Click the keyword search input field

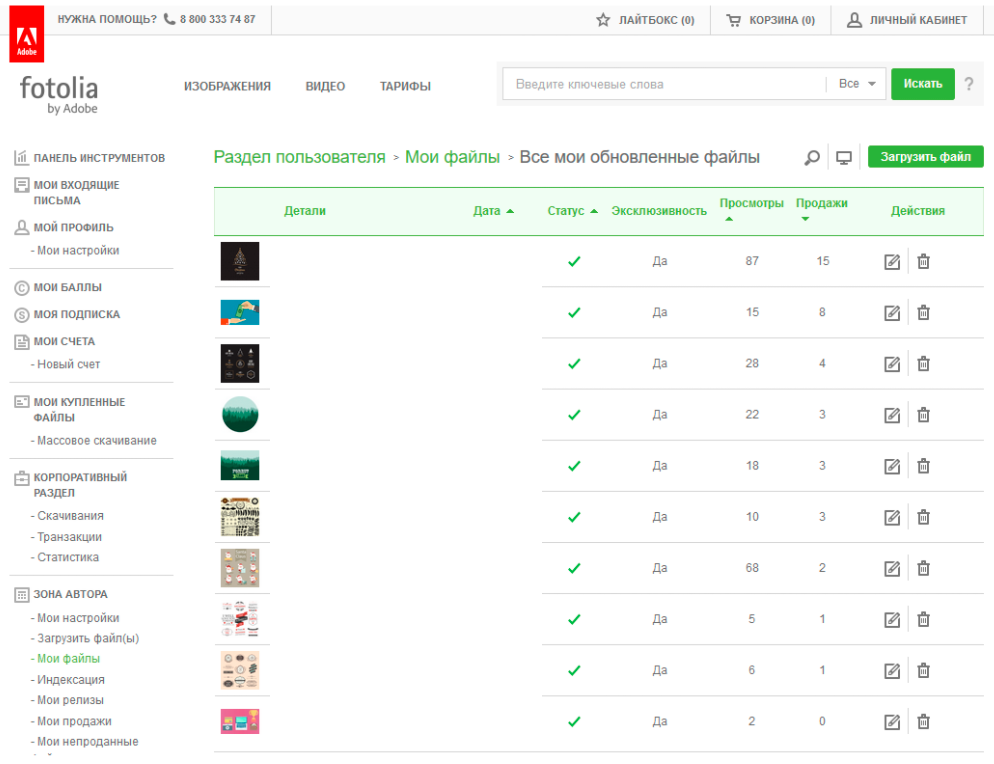[x=665, y=85]
